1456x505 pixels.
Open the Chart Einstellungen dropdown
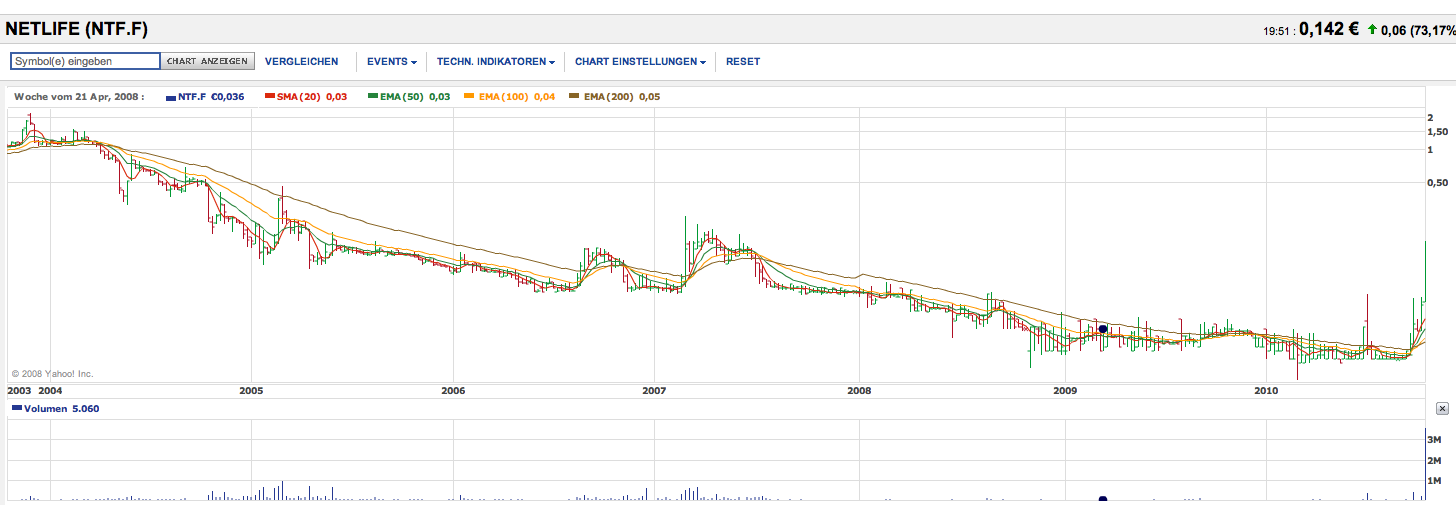coord(640,61)
